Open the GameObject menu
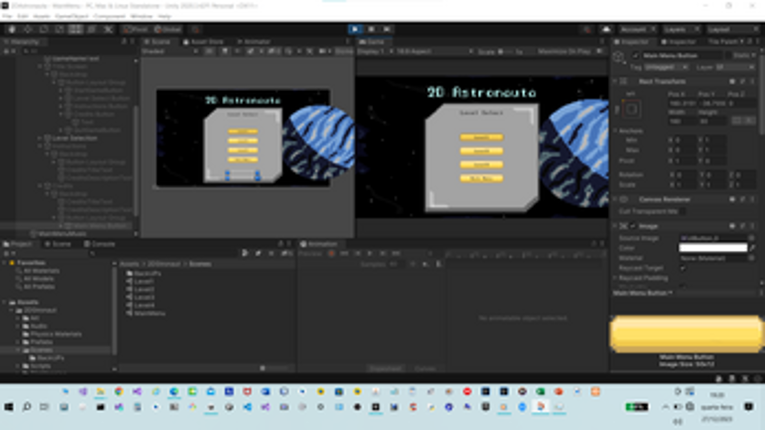Screen dimensions: 765x430 pyautogui.click(x=72, y=16)
